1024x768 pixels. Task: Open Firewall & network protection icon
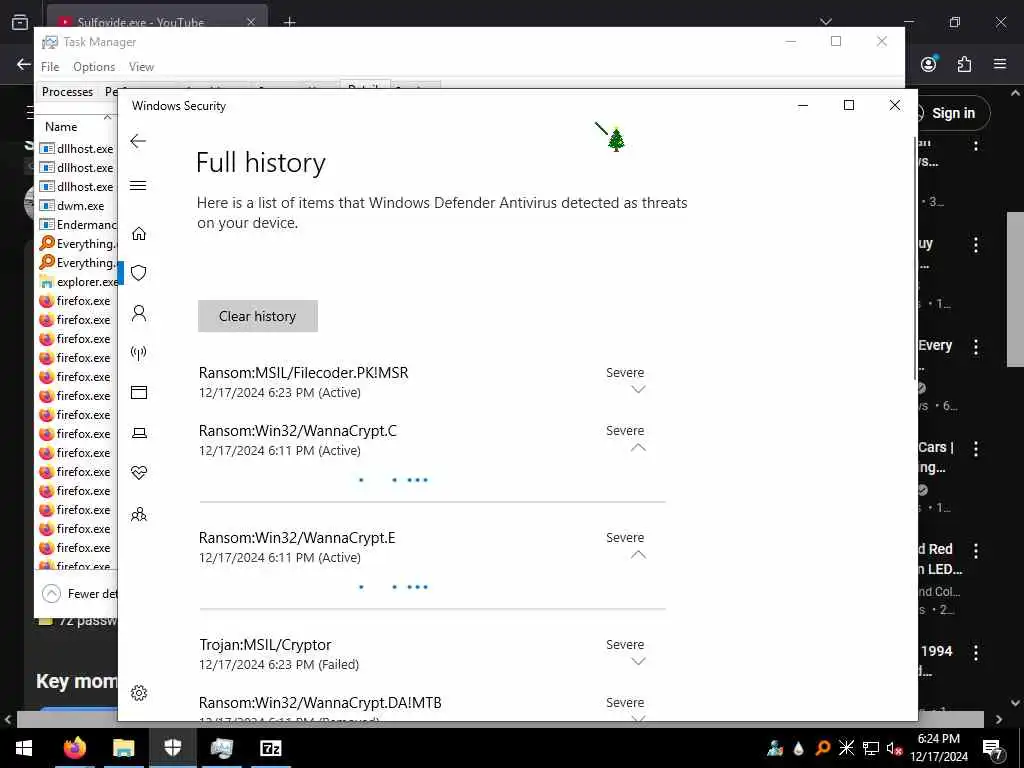pyautogui.click(x=138, y=353)
